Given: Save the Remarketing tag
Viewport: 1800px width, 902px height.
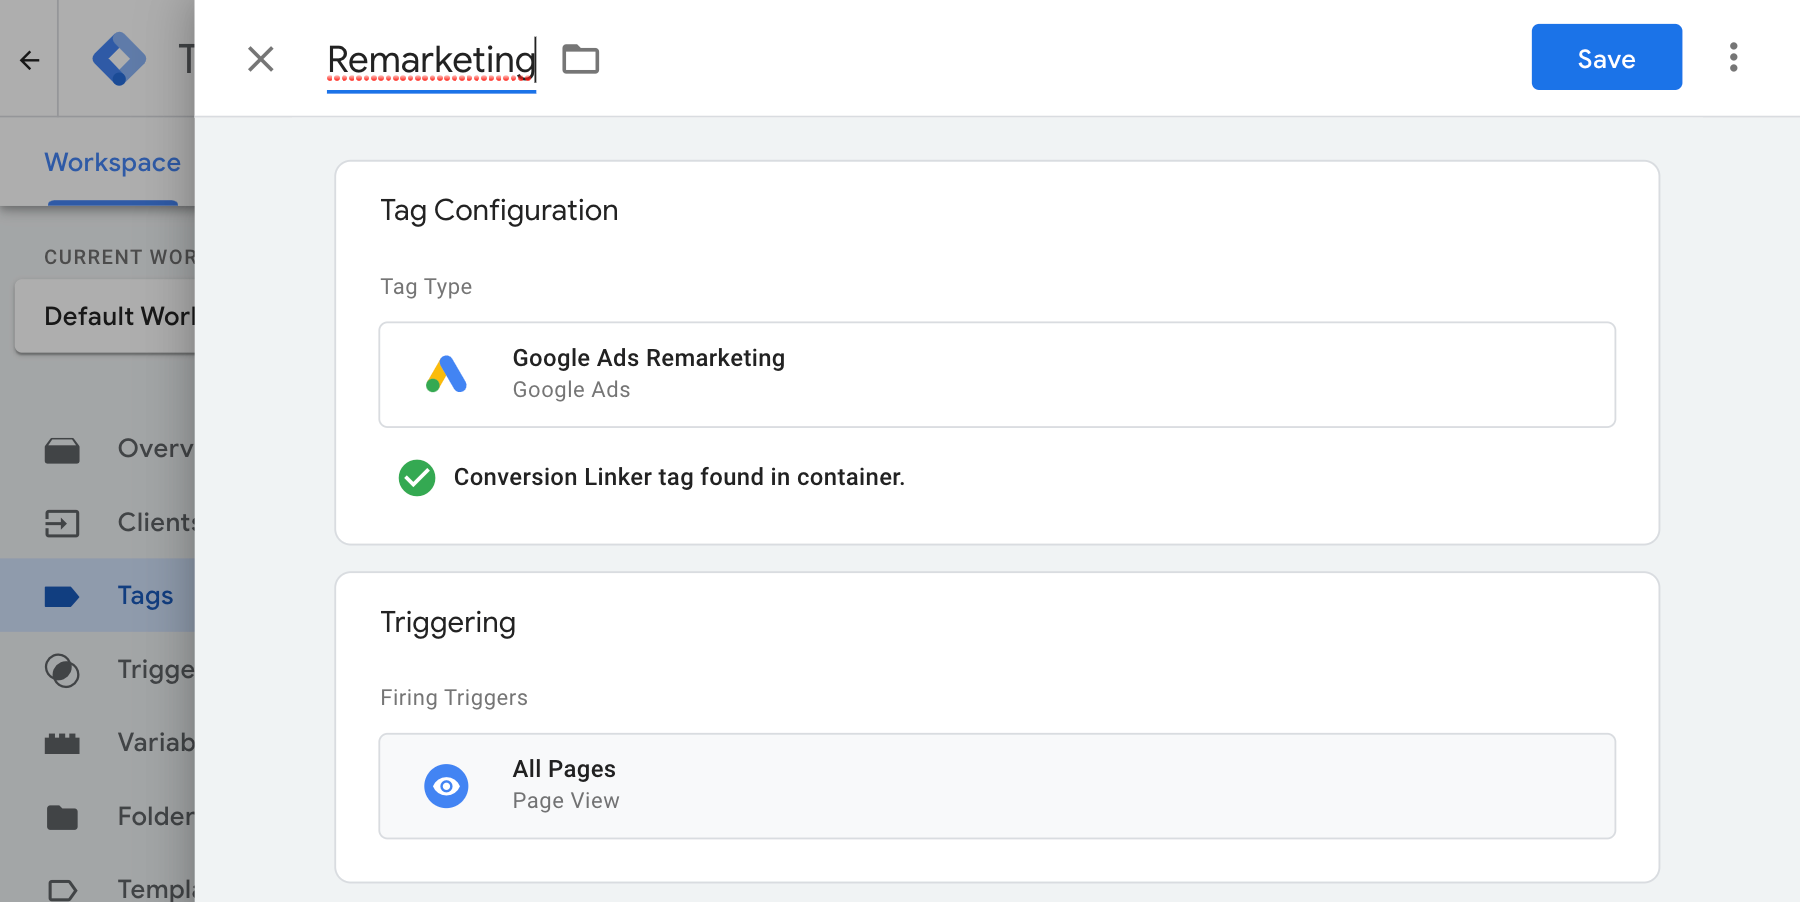Looking at the screenshot, I should [1606, 58].
